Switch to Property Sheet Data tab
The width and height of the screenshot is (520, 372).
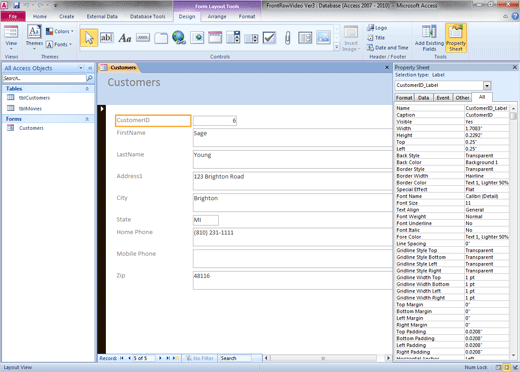(x=423, y=98)
